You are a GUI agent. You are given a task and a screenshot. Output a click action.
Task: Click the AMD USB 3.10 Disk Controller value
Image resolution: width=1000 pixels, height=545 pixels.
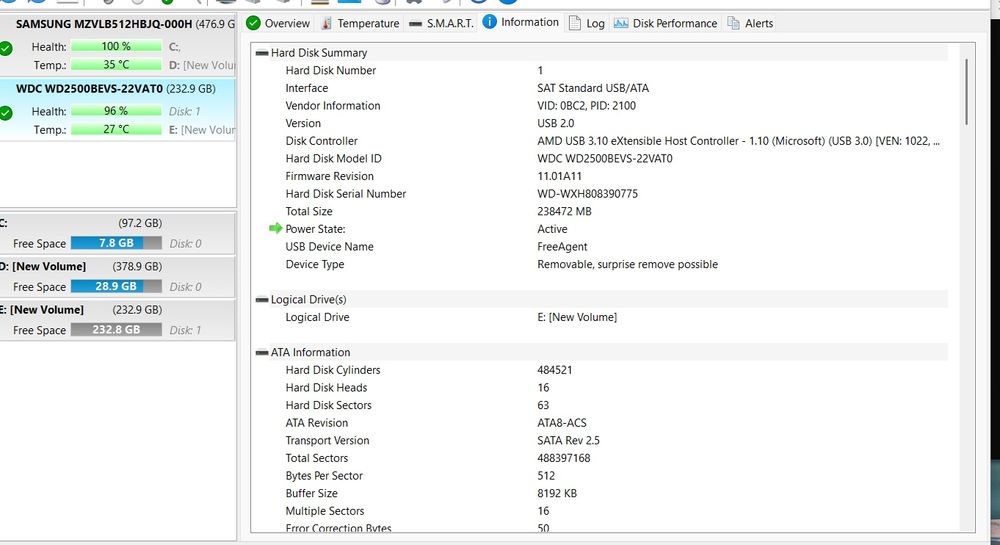(739, 141)
